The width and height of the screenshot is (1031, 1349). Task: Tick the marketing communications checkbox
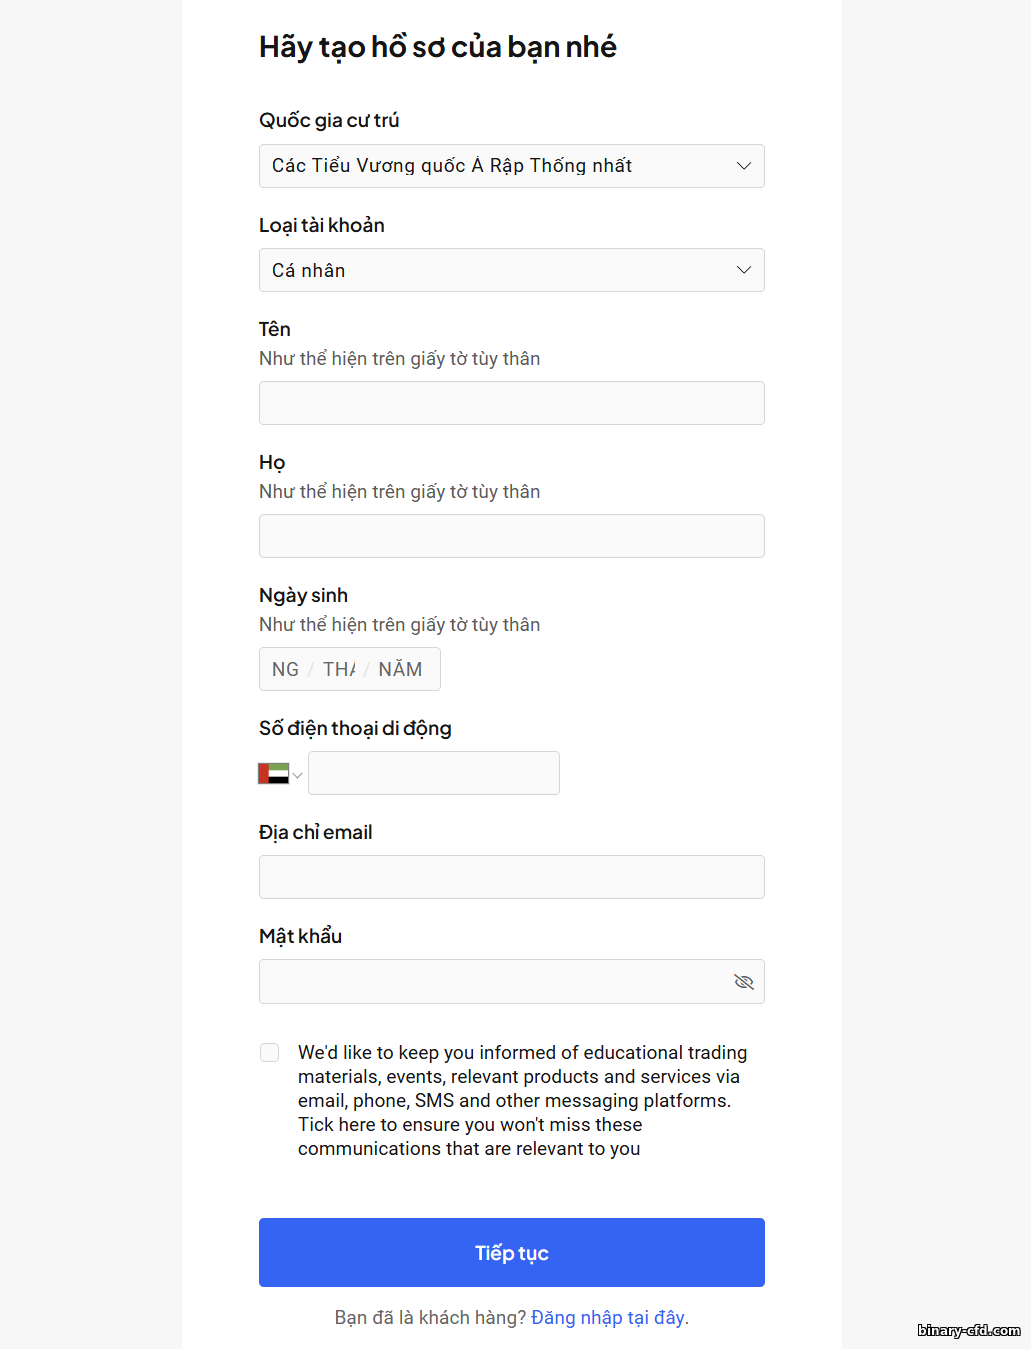269,1052
